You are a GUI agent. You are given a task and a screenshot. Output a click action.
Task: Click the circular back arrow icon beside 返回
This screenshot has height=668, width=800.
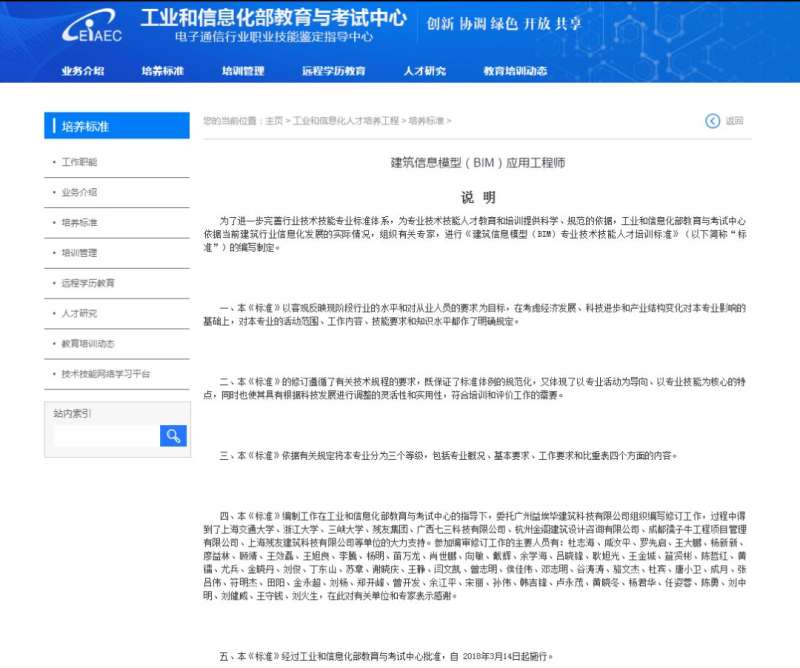pos(710,122)
